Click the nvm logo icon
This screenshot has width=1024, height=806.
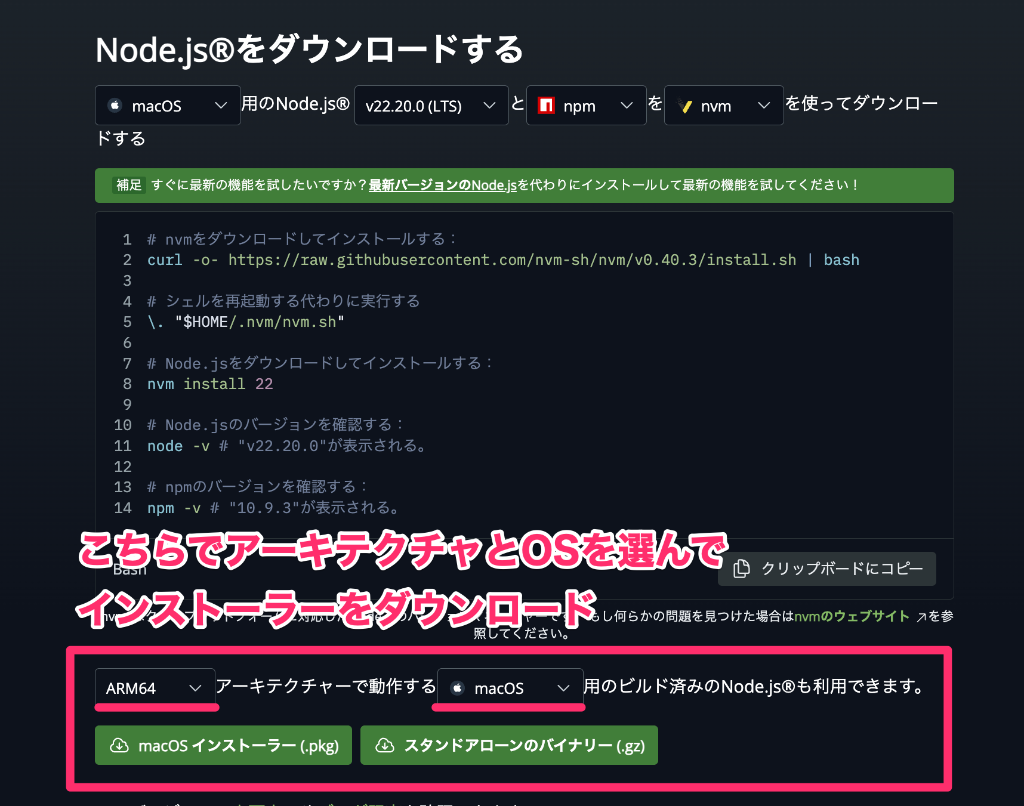coord(684,105)
